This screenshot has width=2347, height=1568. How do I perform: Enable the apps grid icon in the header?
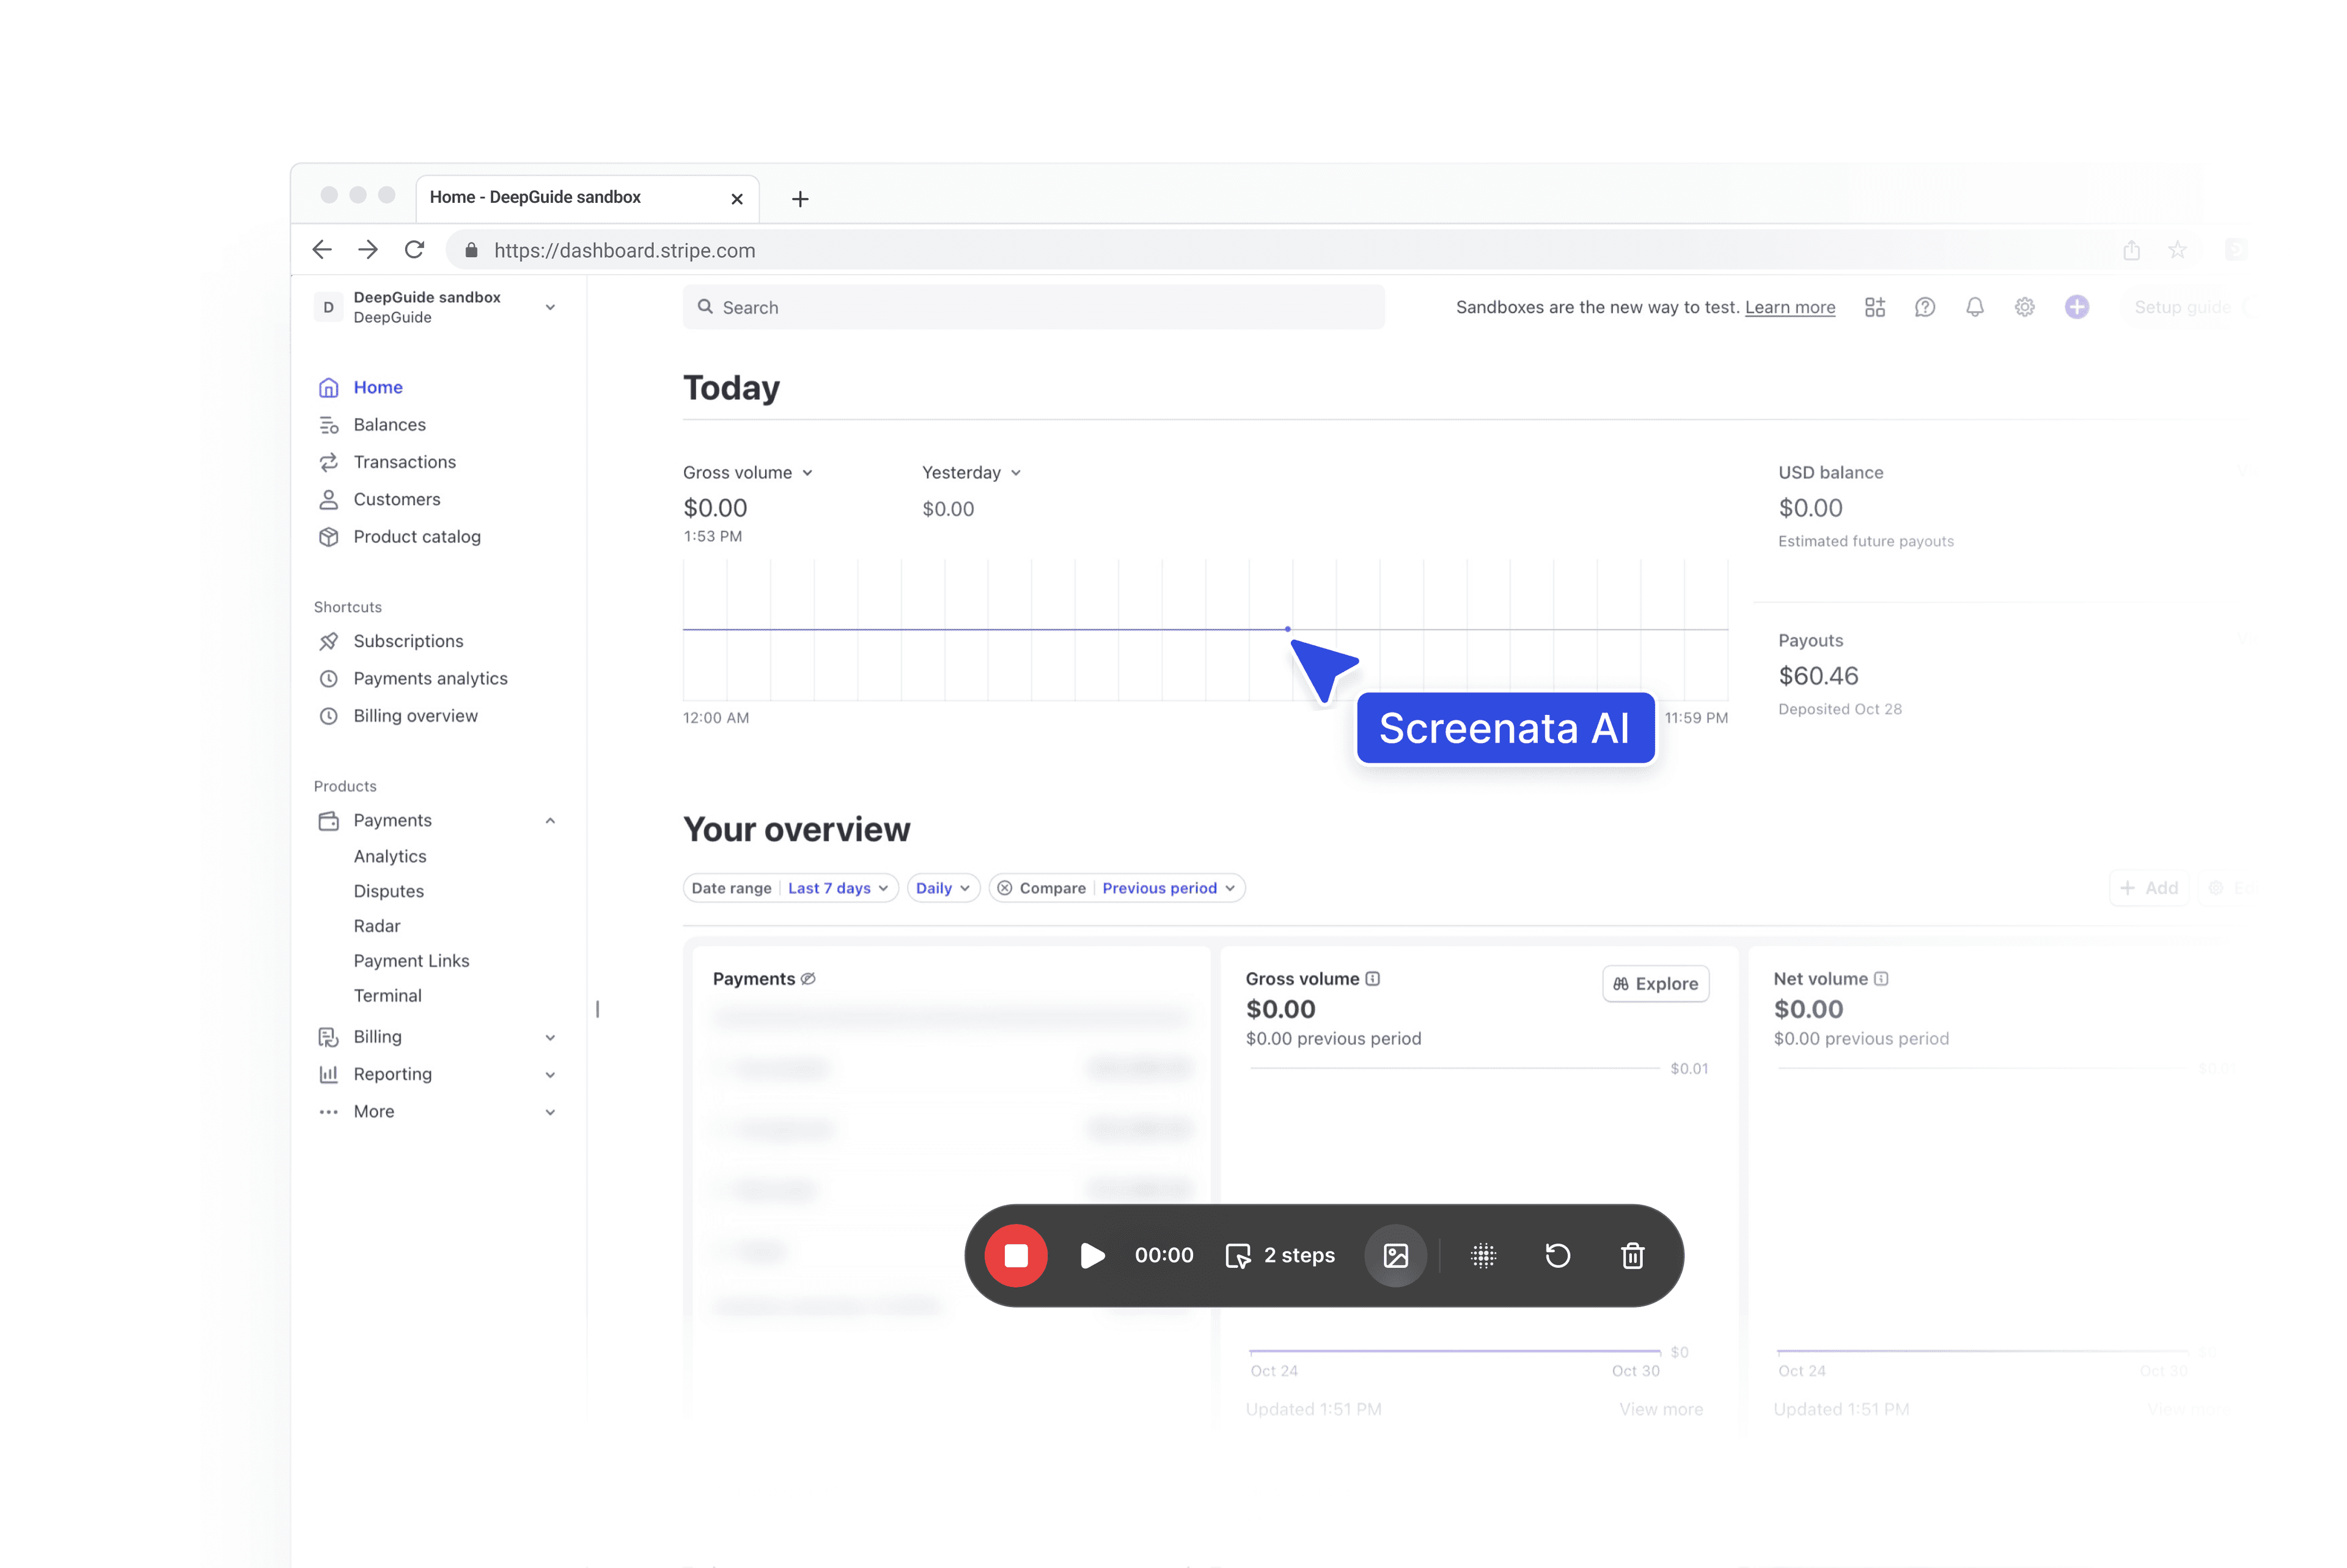(1875, 307)
